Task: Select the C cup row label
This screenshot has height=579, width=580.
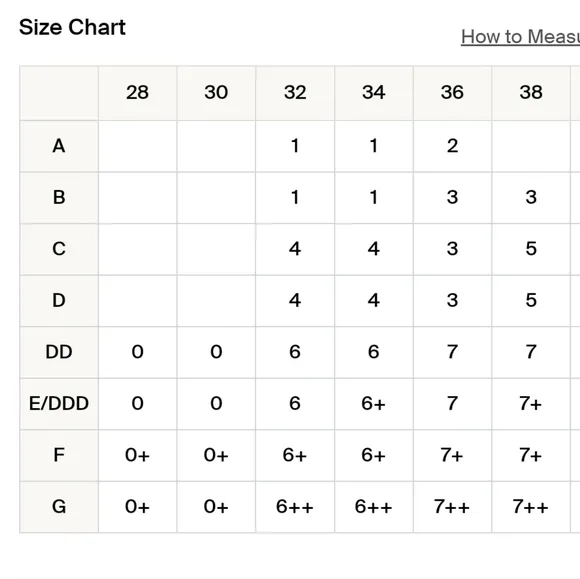Action: pos(59,249)
